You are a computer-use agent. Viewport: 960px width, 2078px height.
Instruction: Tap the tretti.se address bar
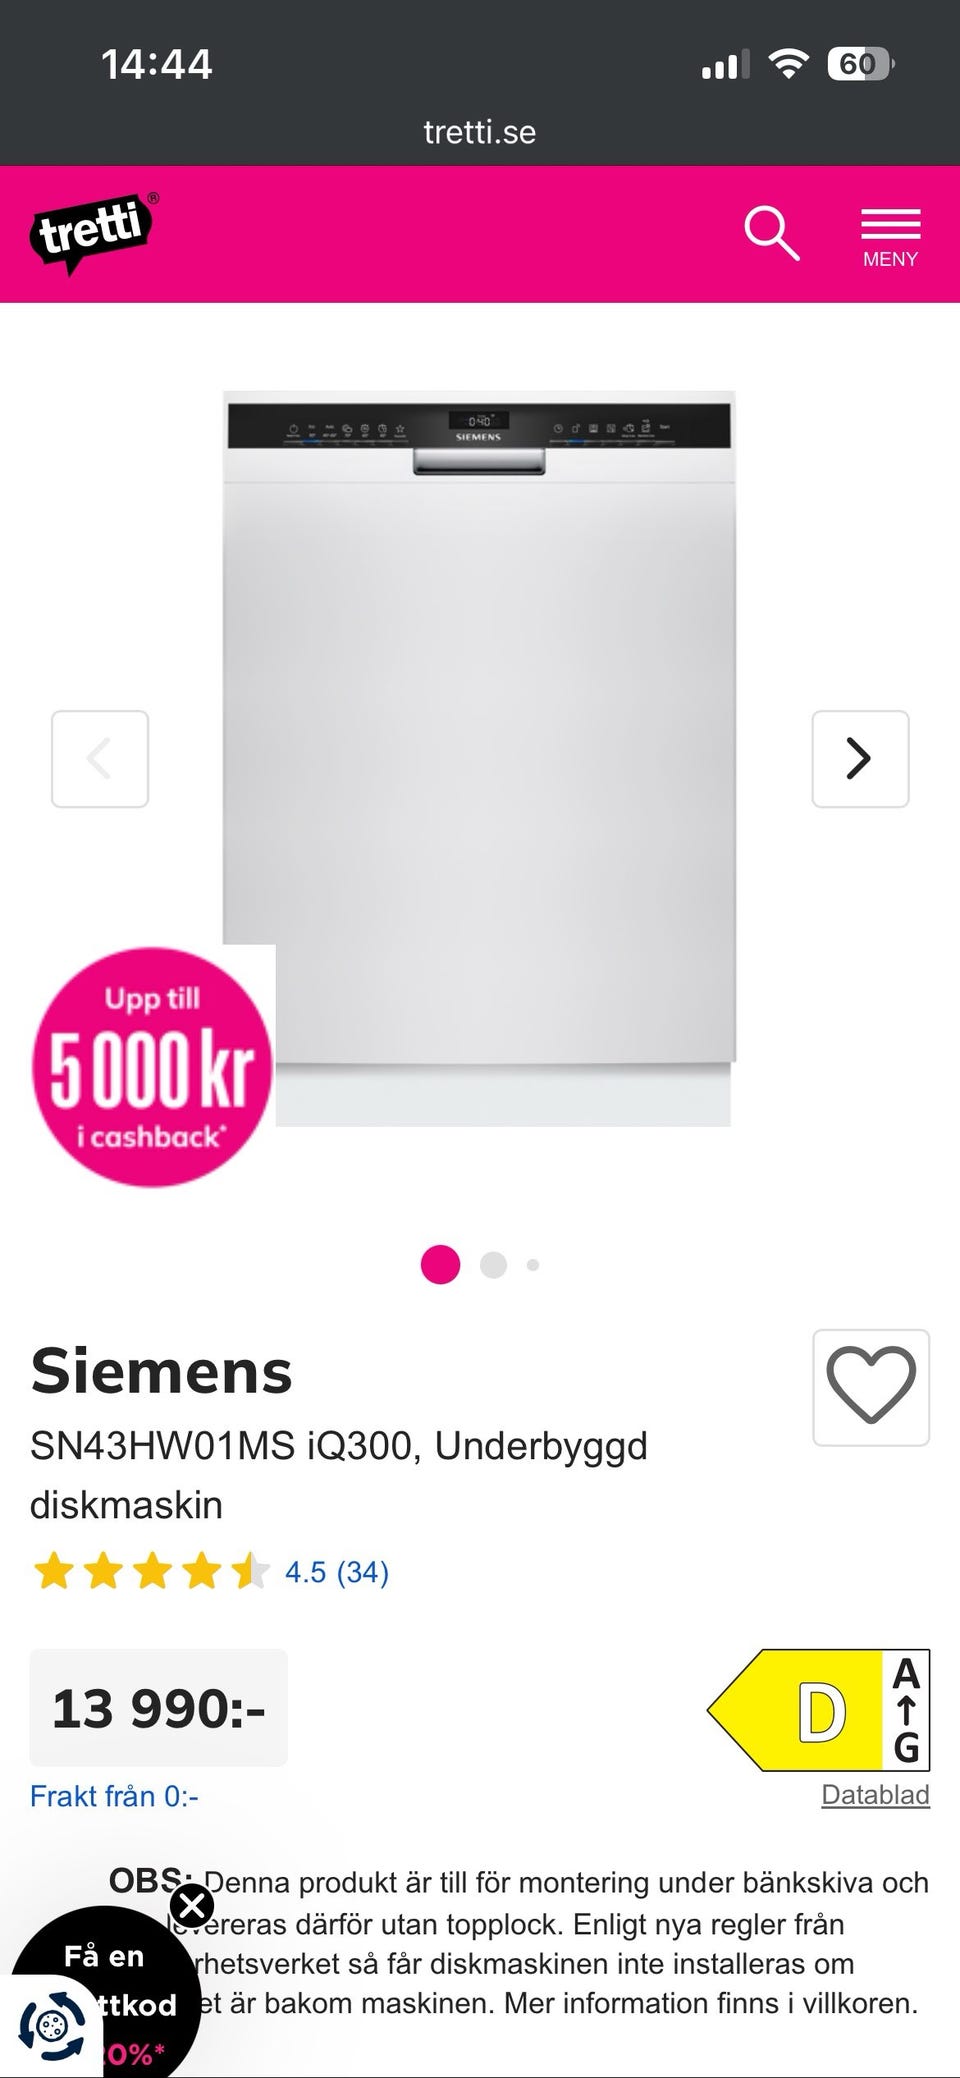480,132
